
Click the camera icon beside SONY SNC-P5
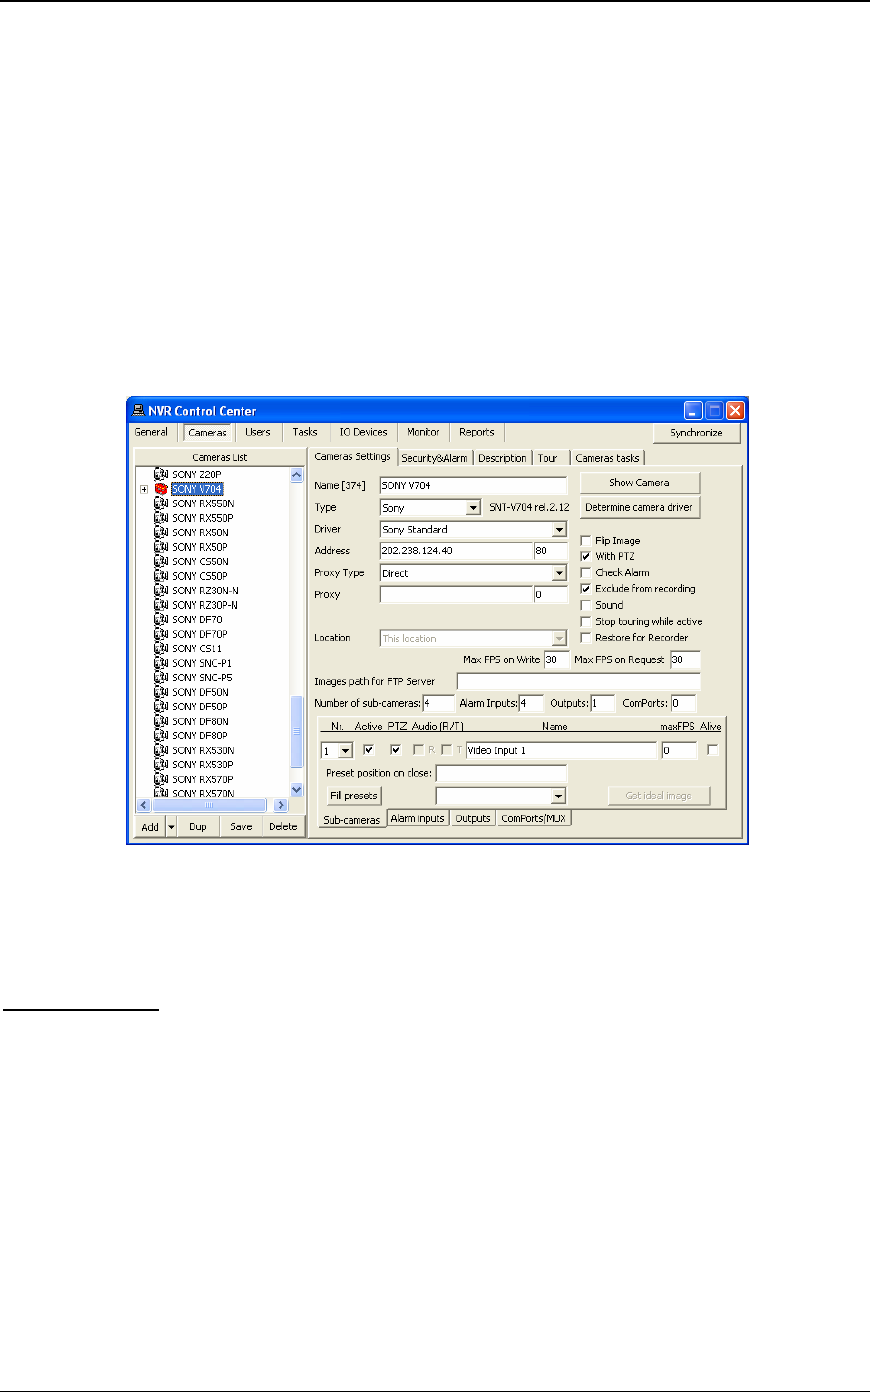pyautogui.click(x=161, y=678)
